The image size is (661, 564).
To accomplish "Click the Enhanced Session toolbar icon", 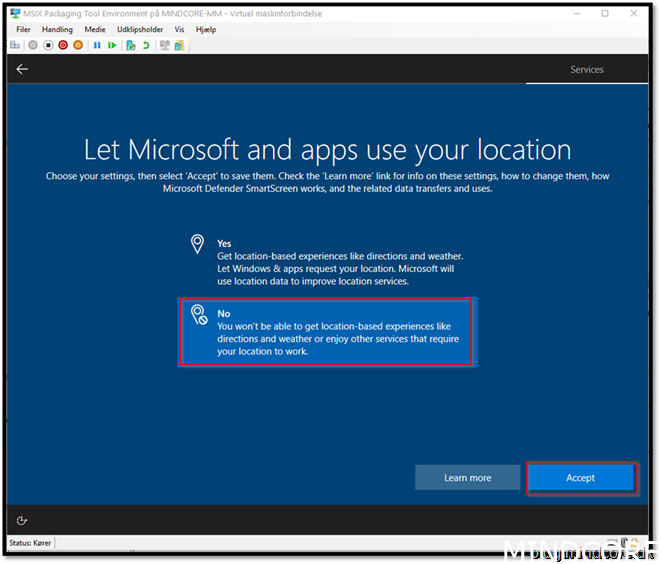I will click(x=164, y=45).
